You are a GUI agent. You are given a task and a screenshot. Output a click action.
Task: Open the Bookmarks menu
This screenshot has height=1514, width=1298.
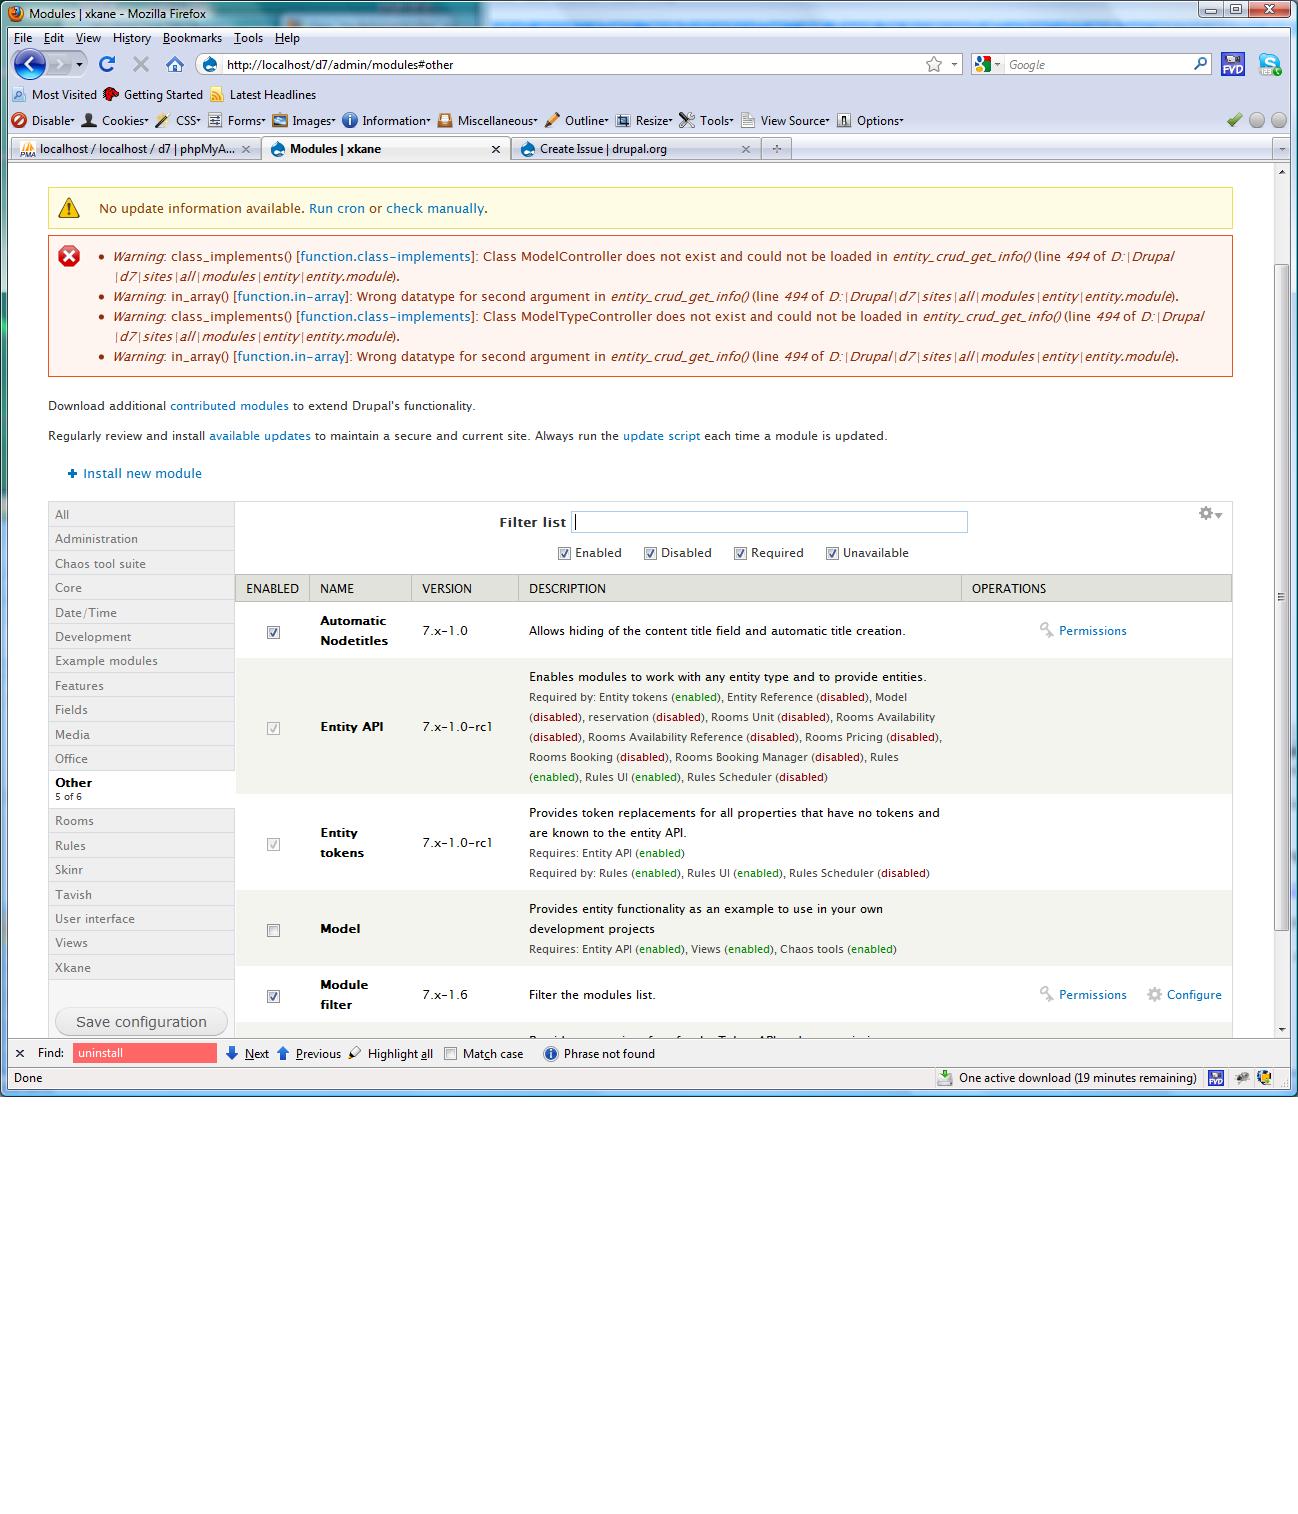(x=192, y=38)
